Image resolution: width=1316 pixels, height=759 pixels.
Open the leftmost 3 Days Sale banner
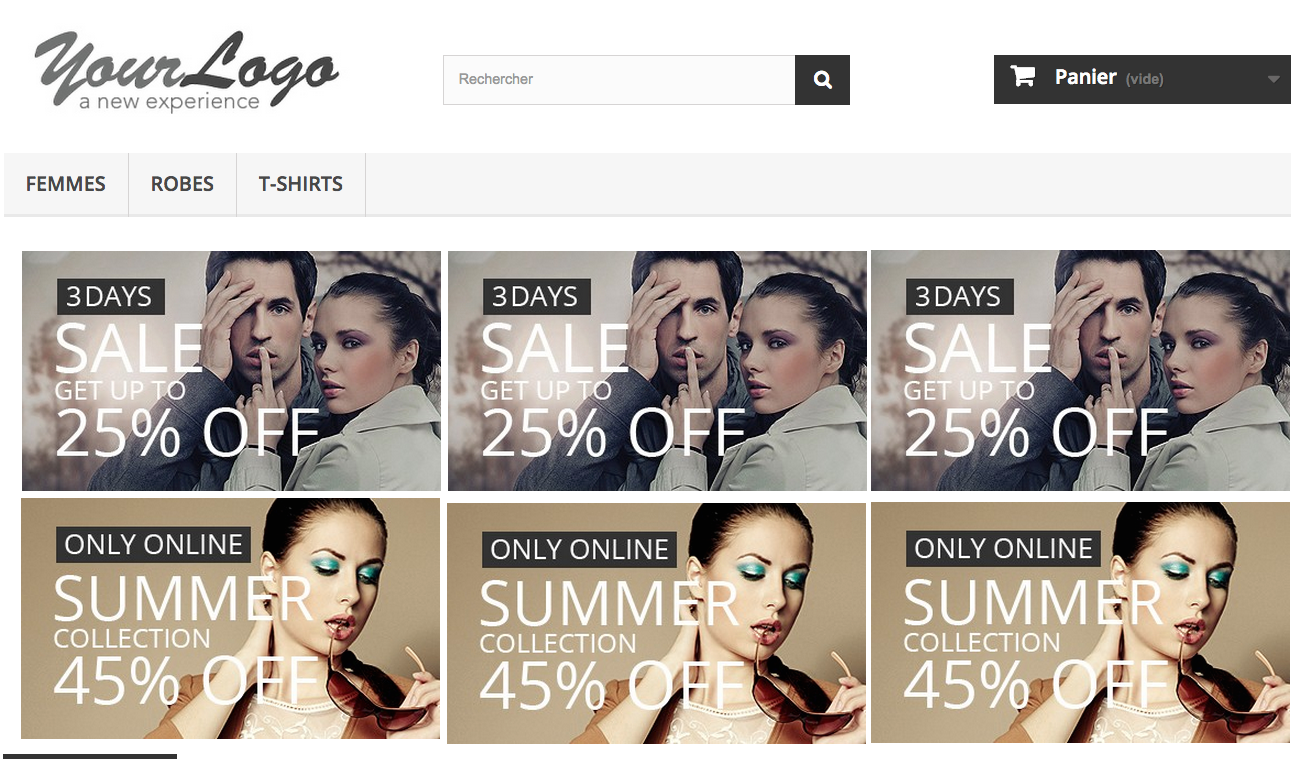(x=231, y=371)
